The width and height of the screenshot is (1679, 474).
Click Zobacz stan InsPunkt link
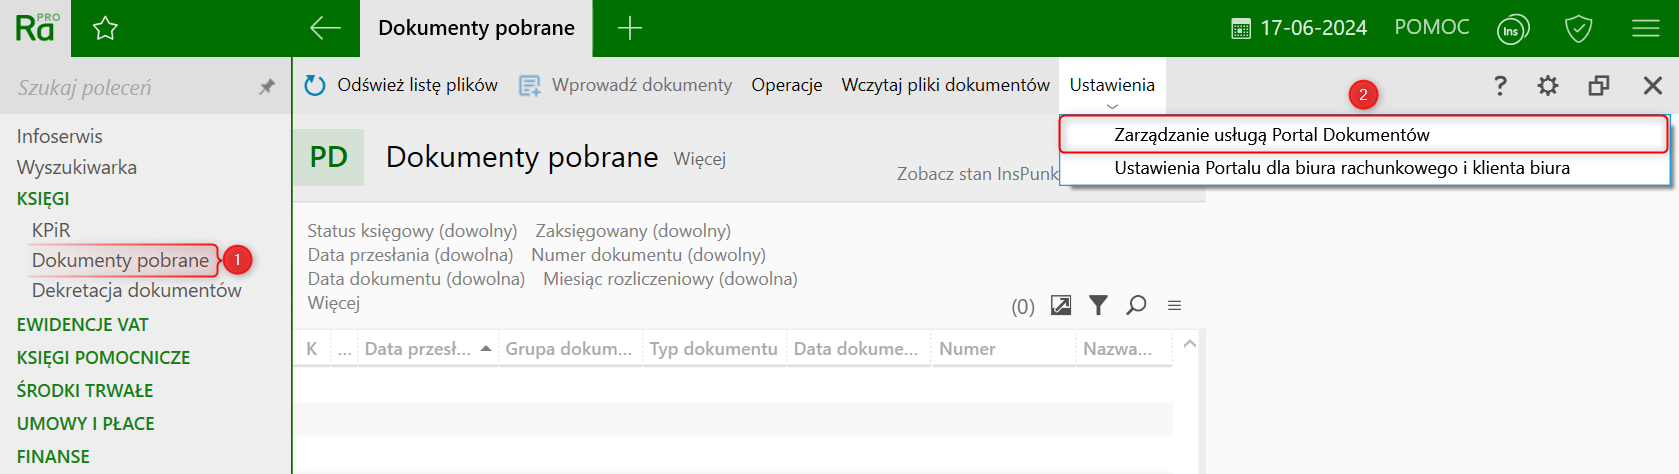pyautogui.click(x=977, y=174)
